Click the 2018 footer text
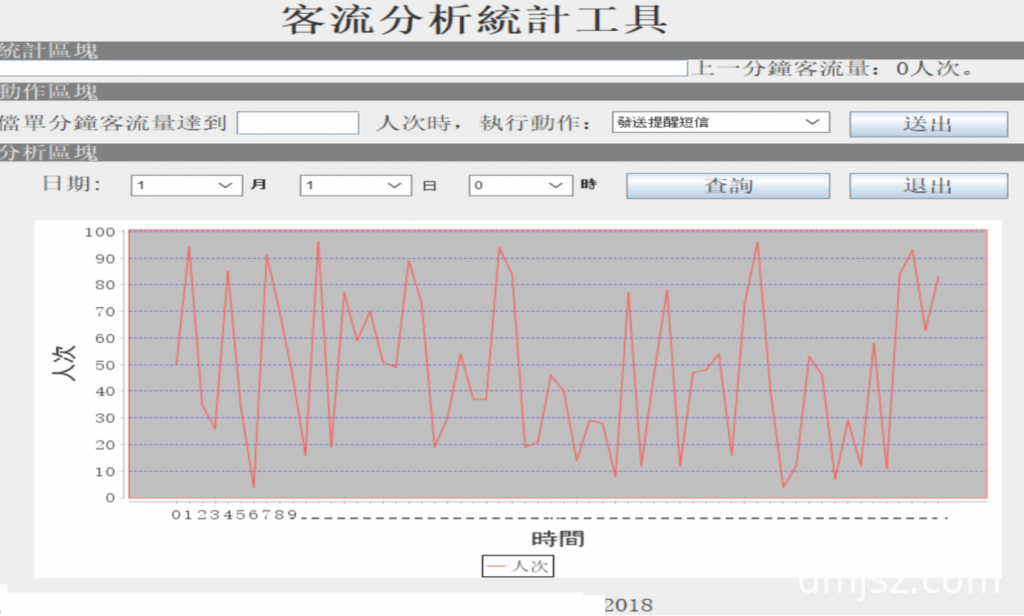Viewport: 1024px width, 616px height. (x=628, y=605)
